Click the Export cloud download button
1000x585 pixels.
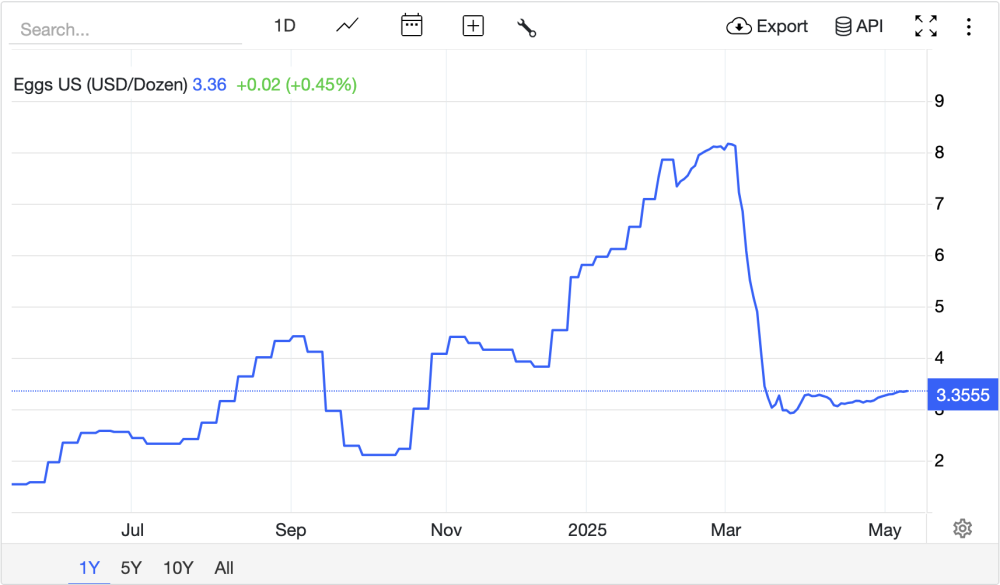pyautogui.click(x=767, y=26)
